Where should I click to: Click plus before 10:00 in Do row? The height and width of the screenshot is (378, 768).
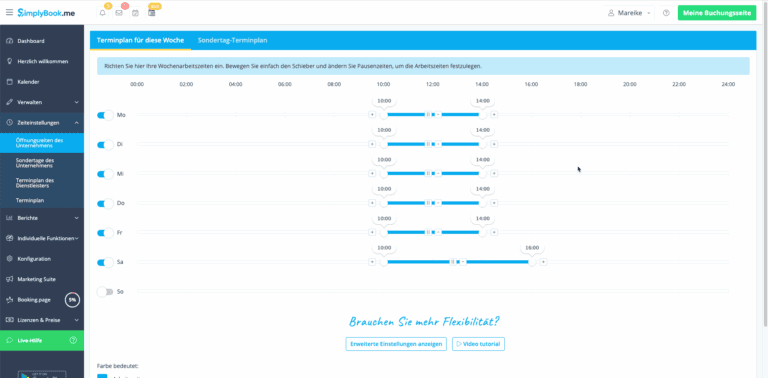[x=372, y=203]
